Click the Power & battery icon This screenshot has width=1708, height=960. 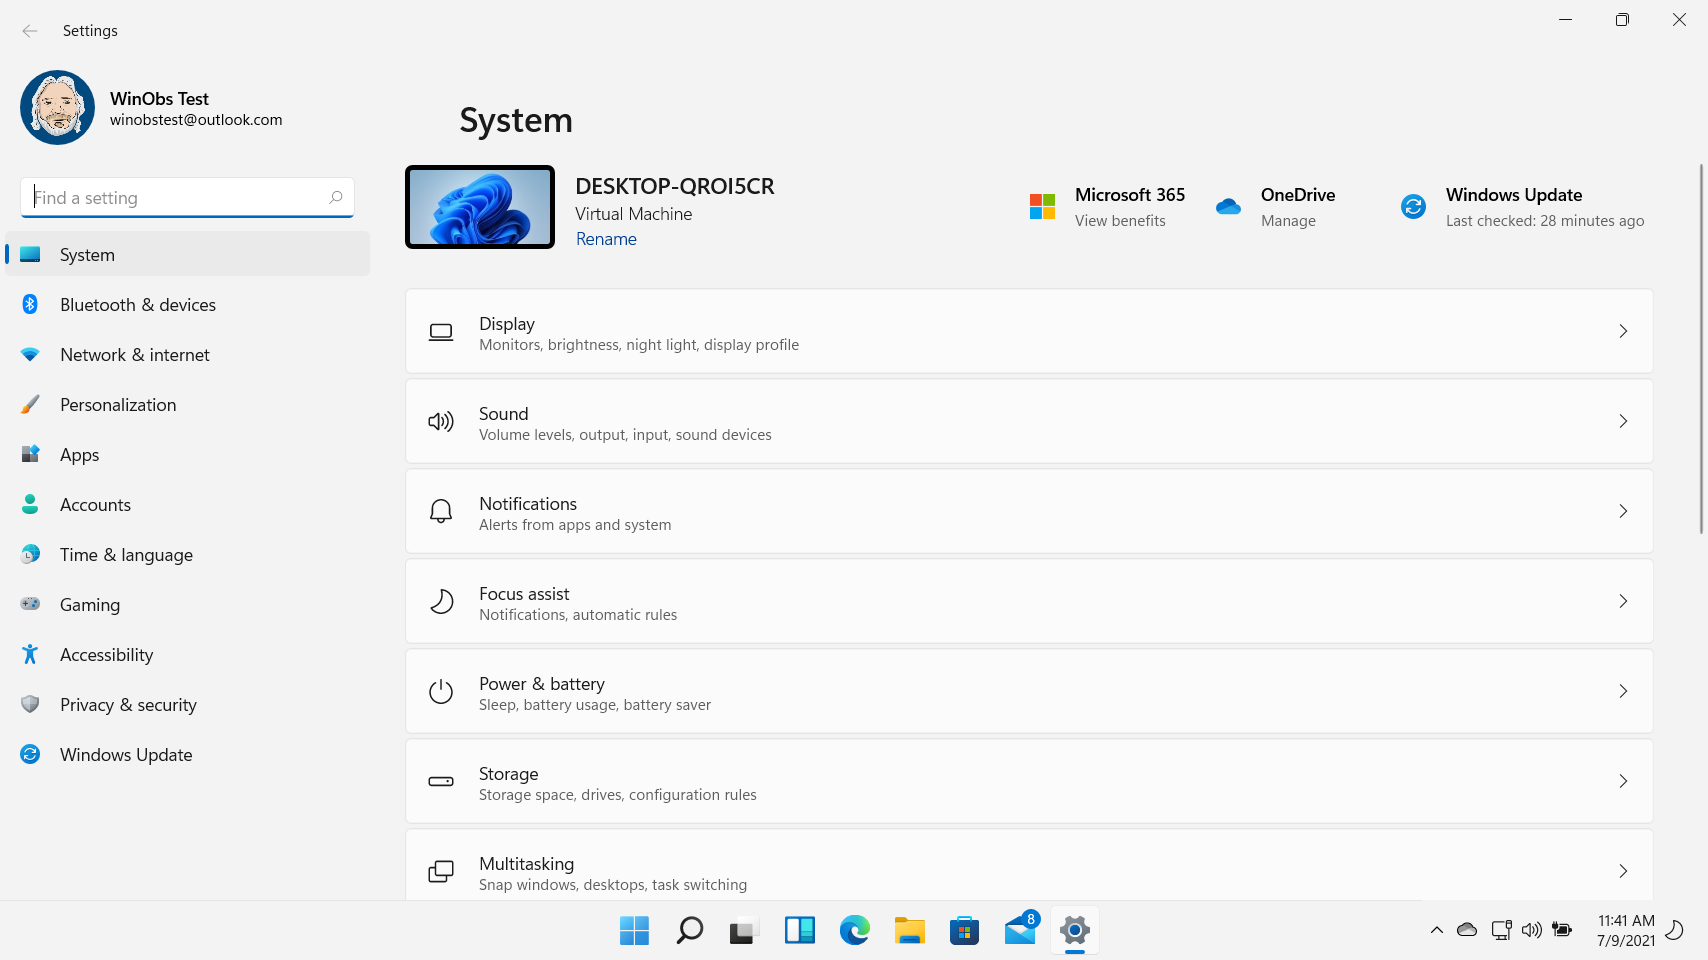click(x=441, y=691)
